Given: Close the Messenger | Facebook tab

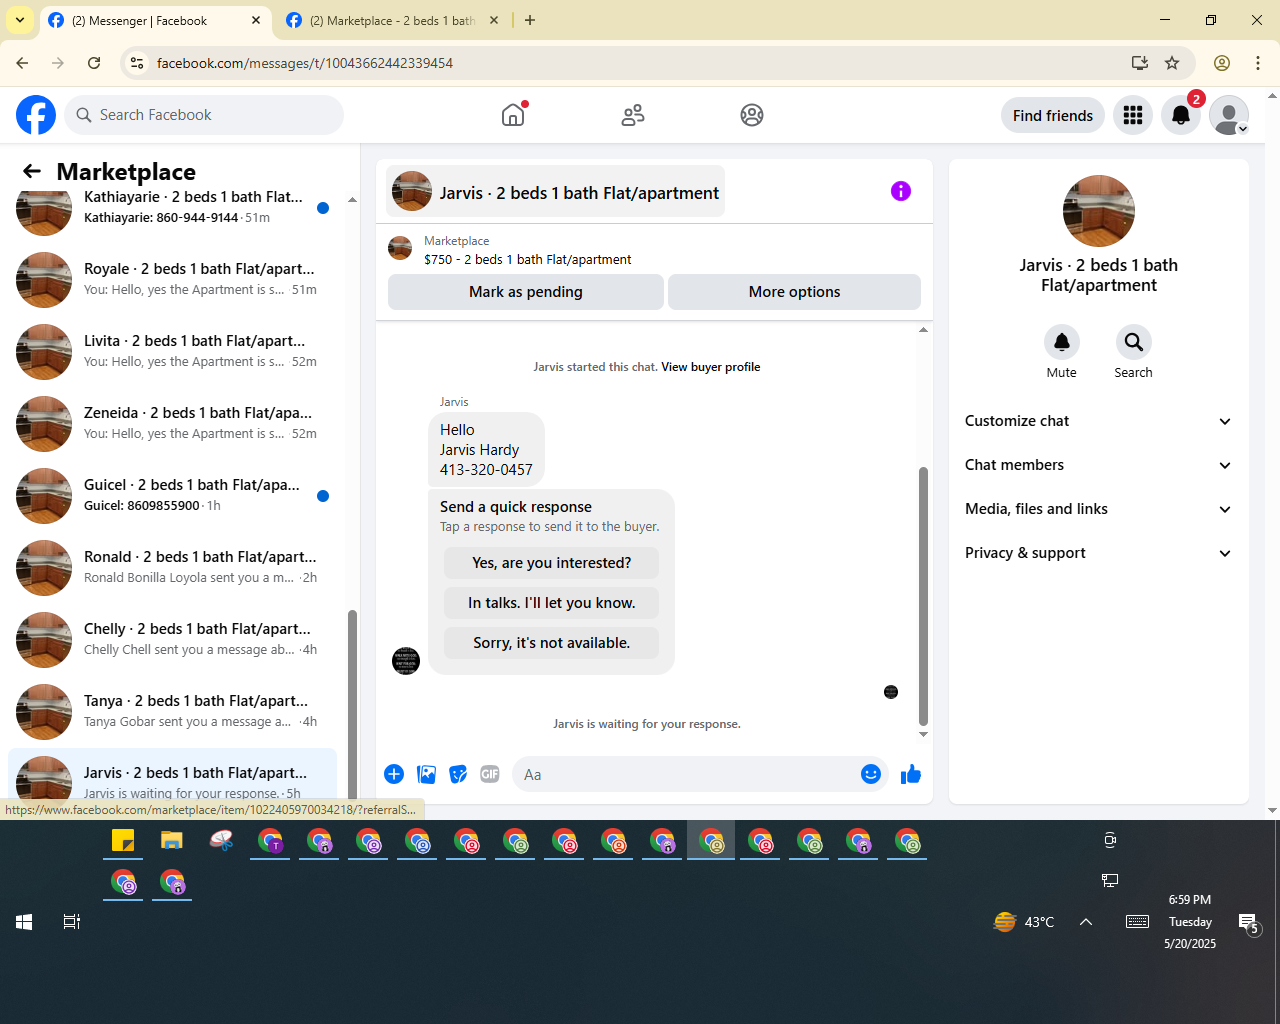Looking at the screenshot, I should [256, 20].
